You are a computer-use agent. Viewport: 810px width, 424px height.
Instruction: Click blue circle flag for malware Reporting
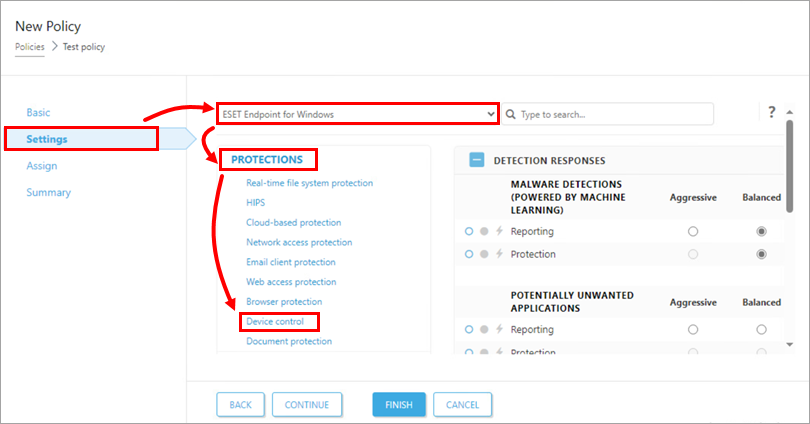coord(469,231)
